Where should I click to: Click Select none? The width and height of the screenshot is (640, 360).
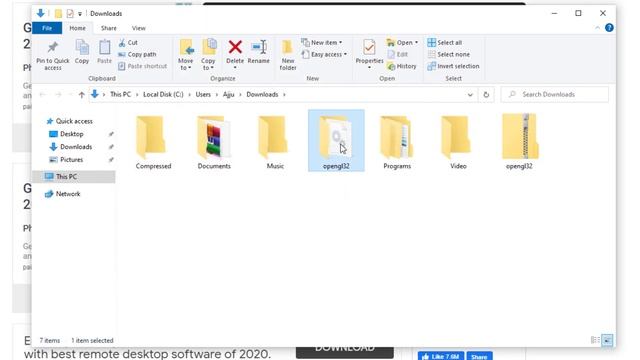(x=449, y=54)
